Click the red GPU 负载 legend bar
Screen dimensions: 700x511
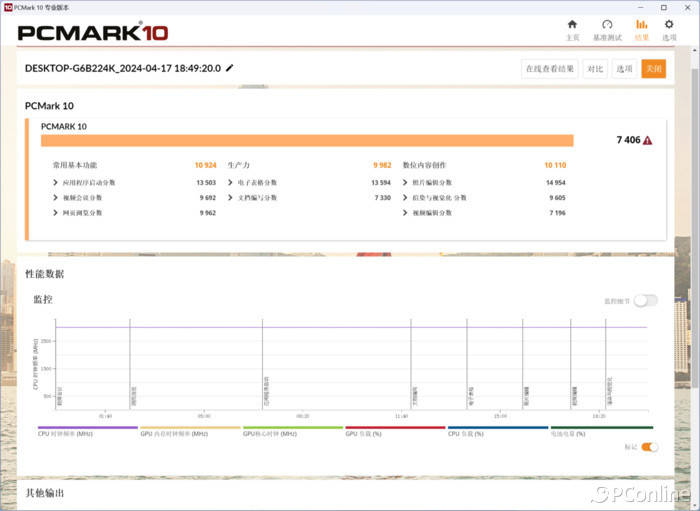(394, 427)
